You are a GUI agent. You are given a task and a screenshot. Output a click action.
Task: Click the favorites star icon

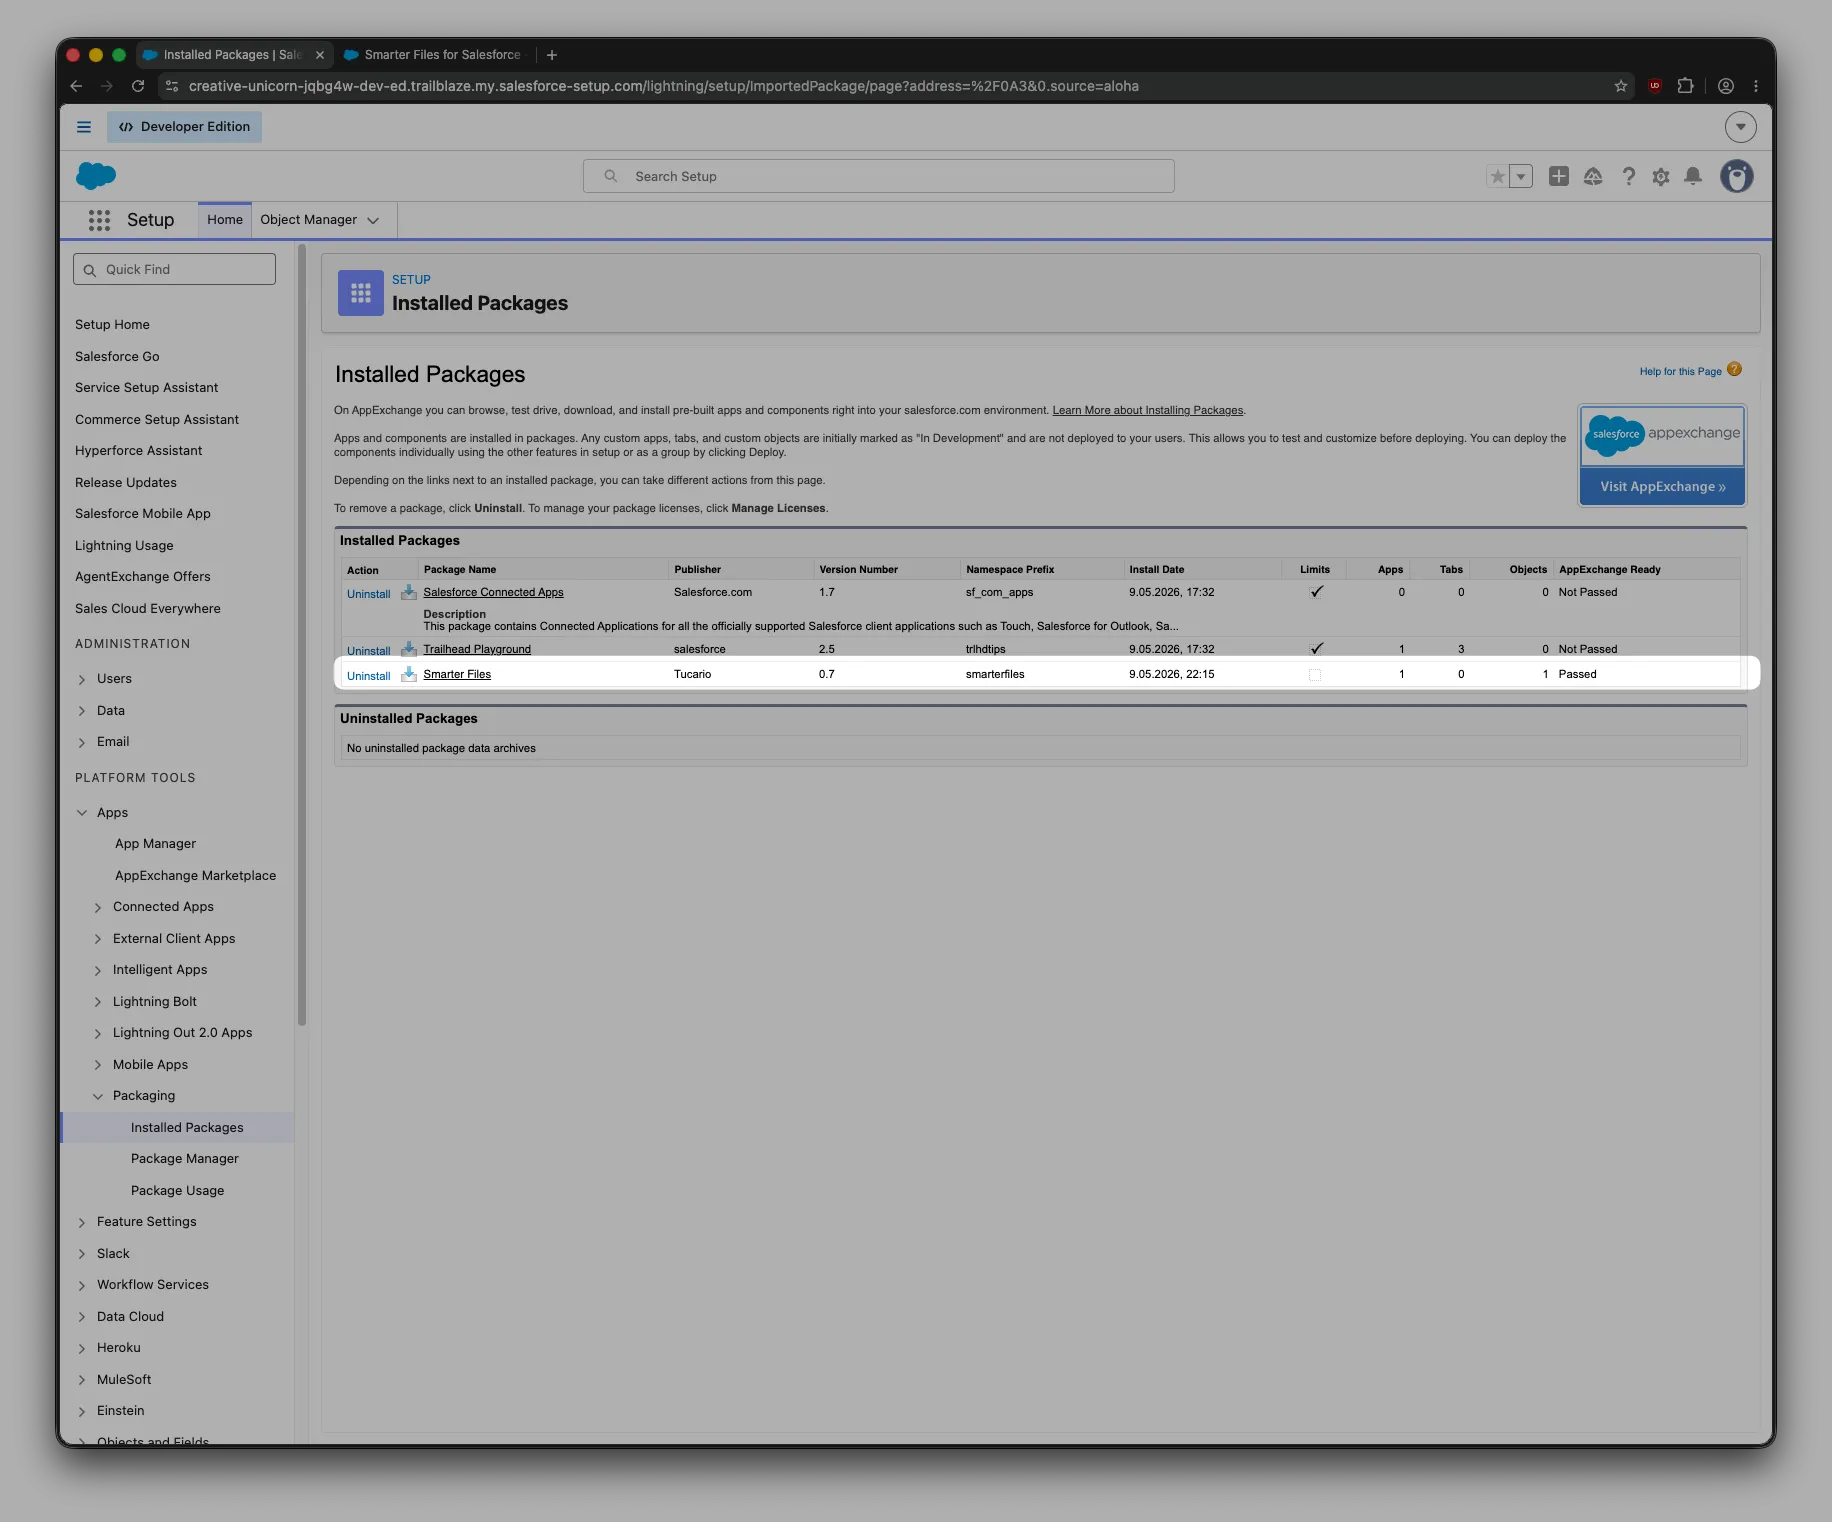1497,177
